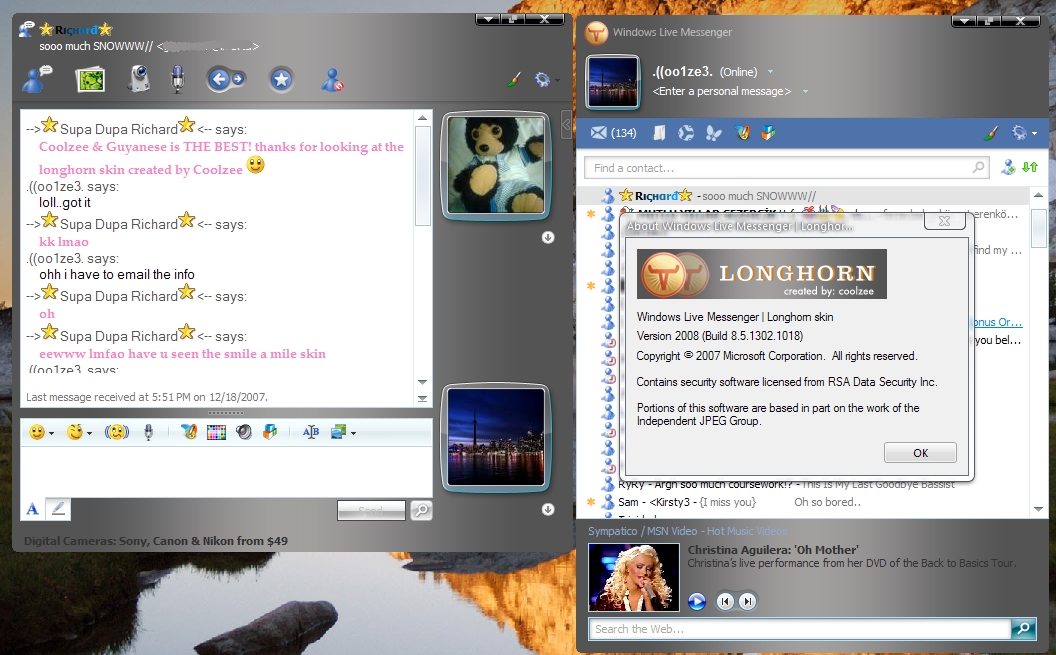
Task: Open the background pictures dropdown
Action: coord(343,432)
